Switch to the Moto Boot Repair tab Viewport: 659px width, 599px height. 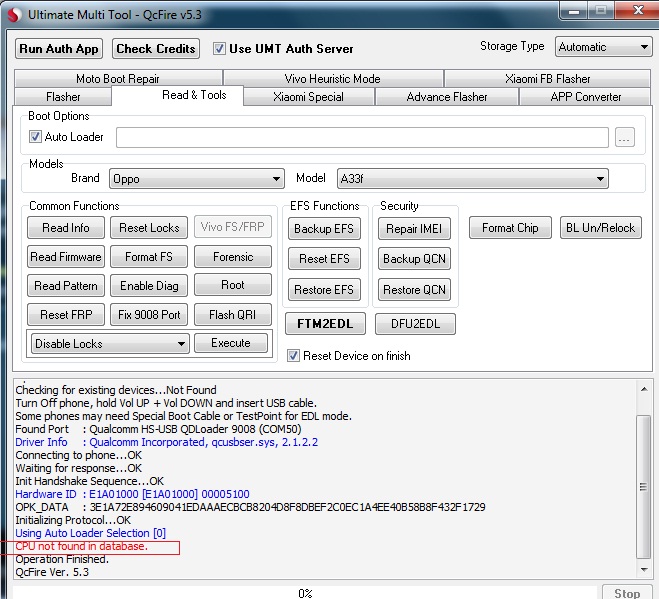(x=118, y=79)
